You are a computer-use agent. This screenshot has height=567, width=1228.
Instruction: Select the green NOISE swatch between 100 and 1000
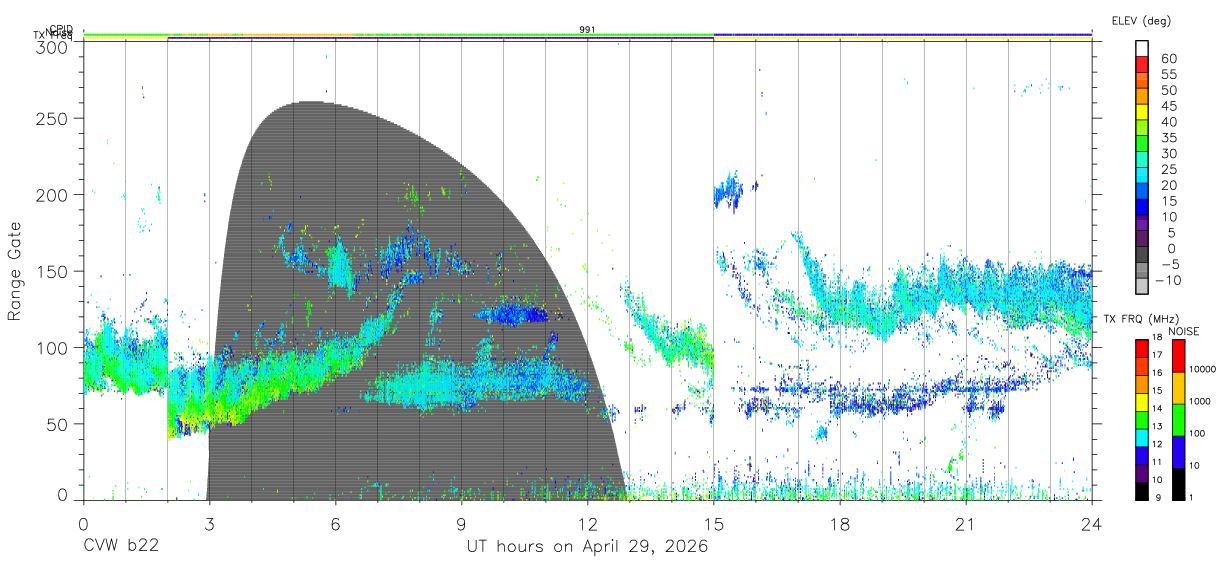[x=1178, y=420]
